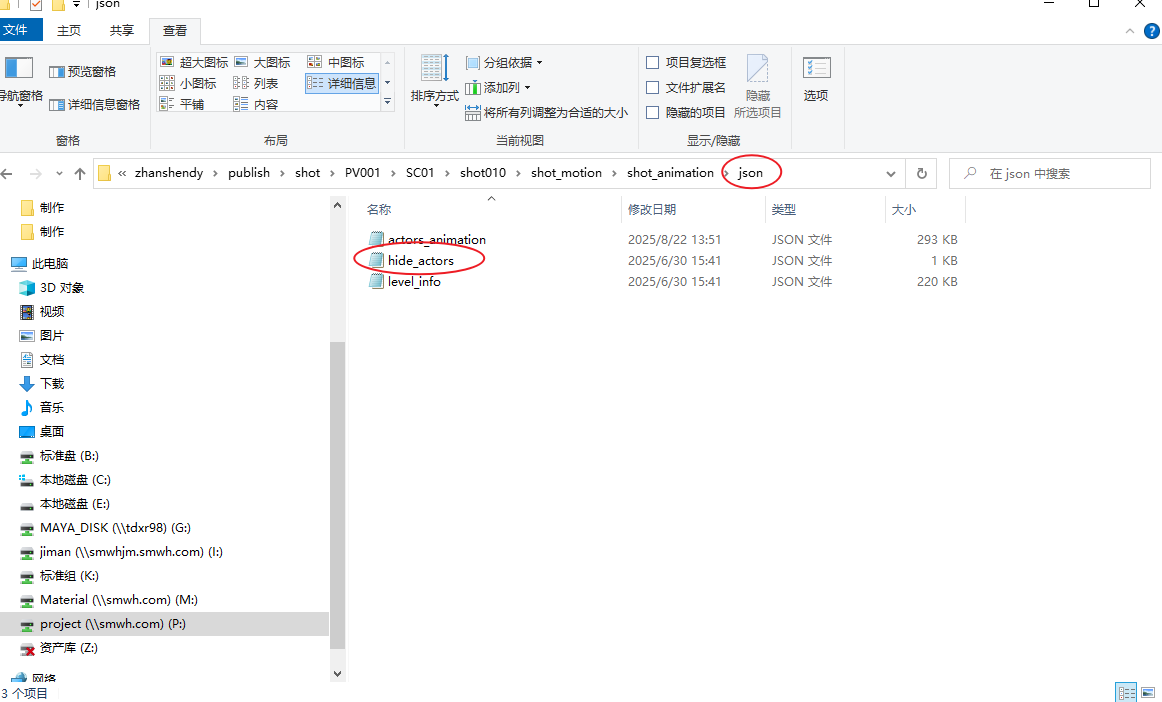Go to PV001 in the address path
Screen dimensions: 1162x702
[x=362, y=173]
